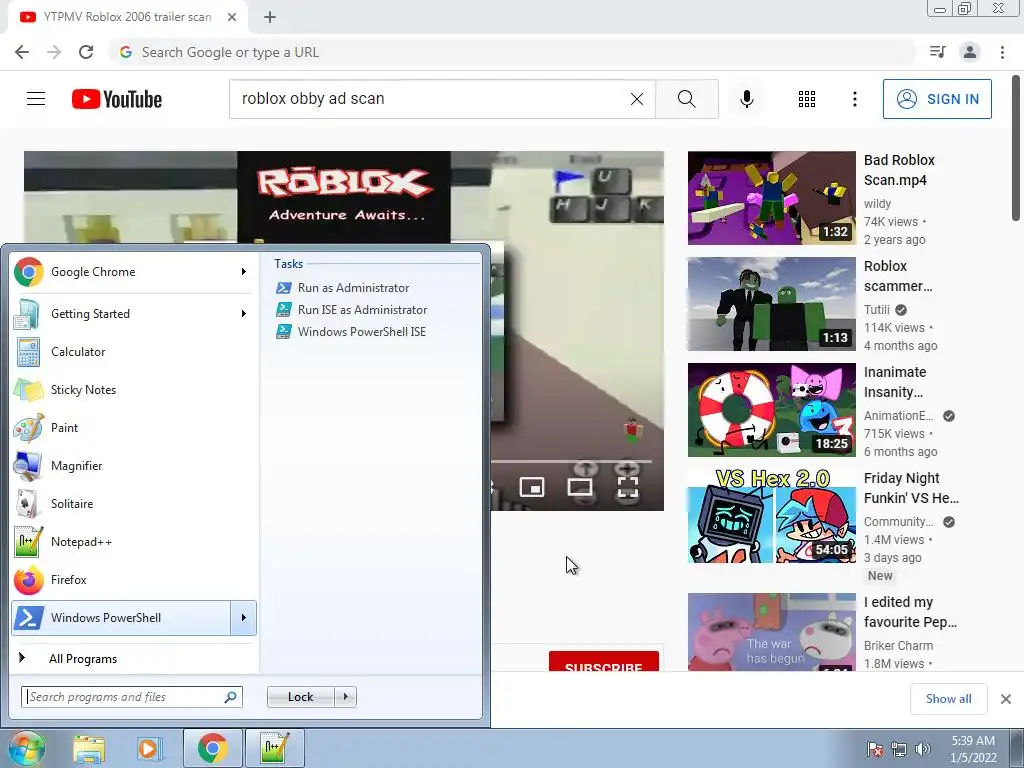This screenshot has width=1024, height=768.
Task: Open Windows Explorer from taskbar
Action: tap(89, 749)
